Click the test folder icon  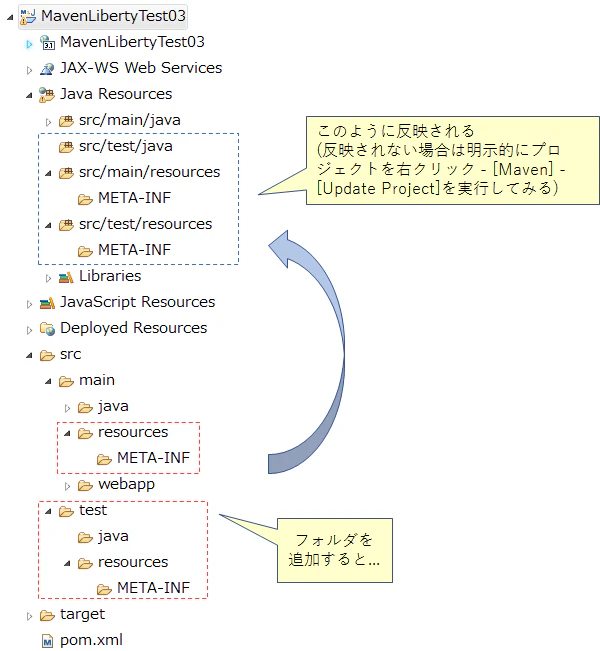[x=66, y=511]
